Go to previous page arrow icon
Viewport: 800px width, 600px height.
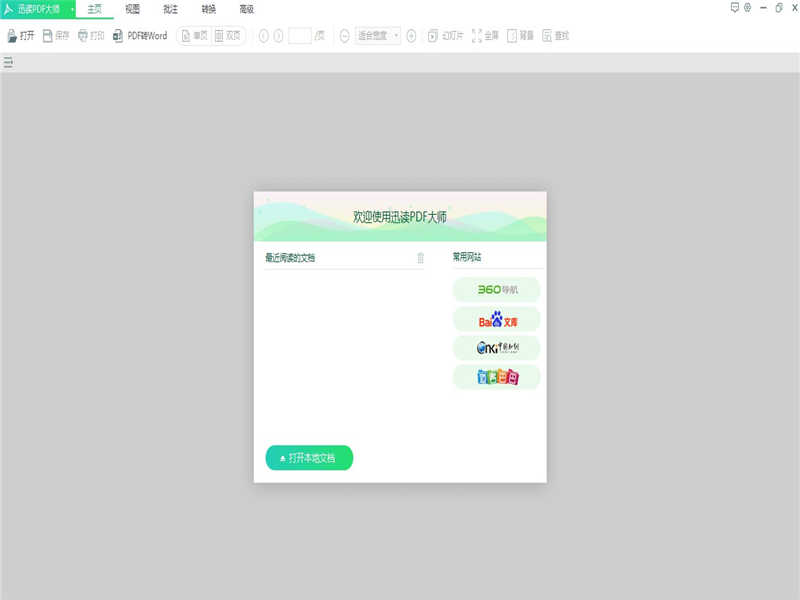(264, 36)
